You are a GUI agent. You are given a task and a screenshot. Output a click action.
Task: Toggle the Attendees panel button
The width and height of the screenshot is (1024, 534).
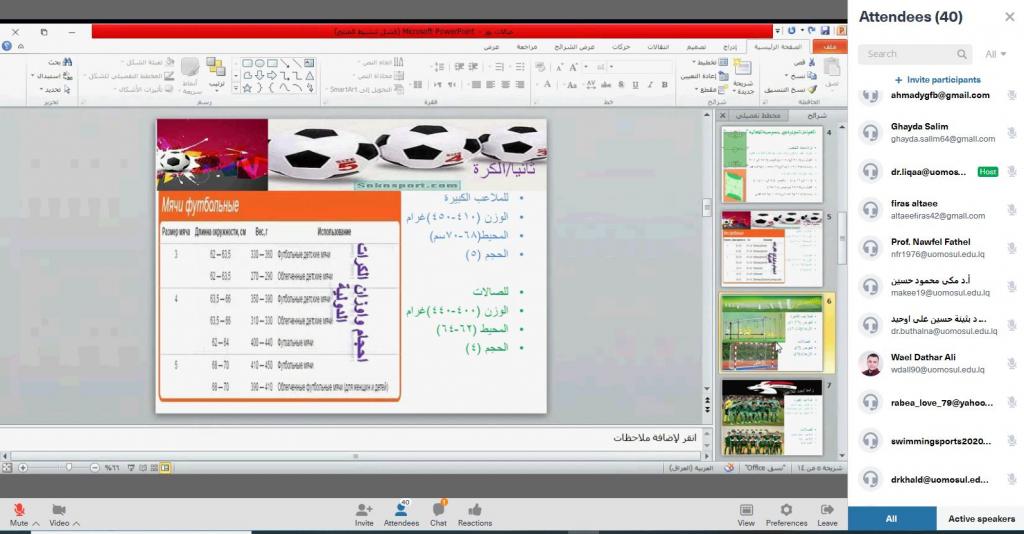click(401, 510)
